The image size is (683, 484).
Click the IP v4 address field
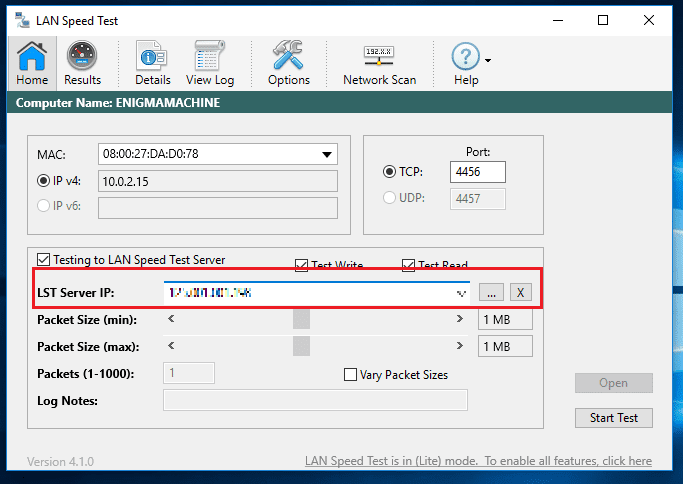coord(218,181)
